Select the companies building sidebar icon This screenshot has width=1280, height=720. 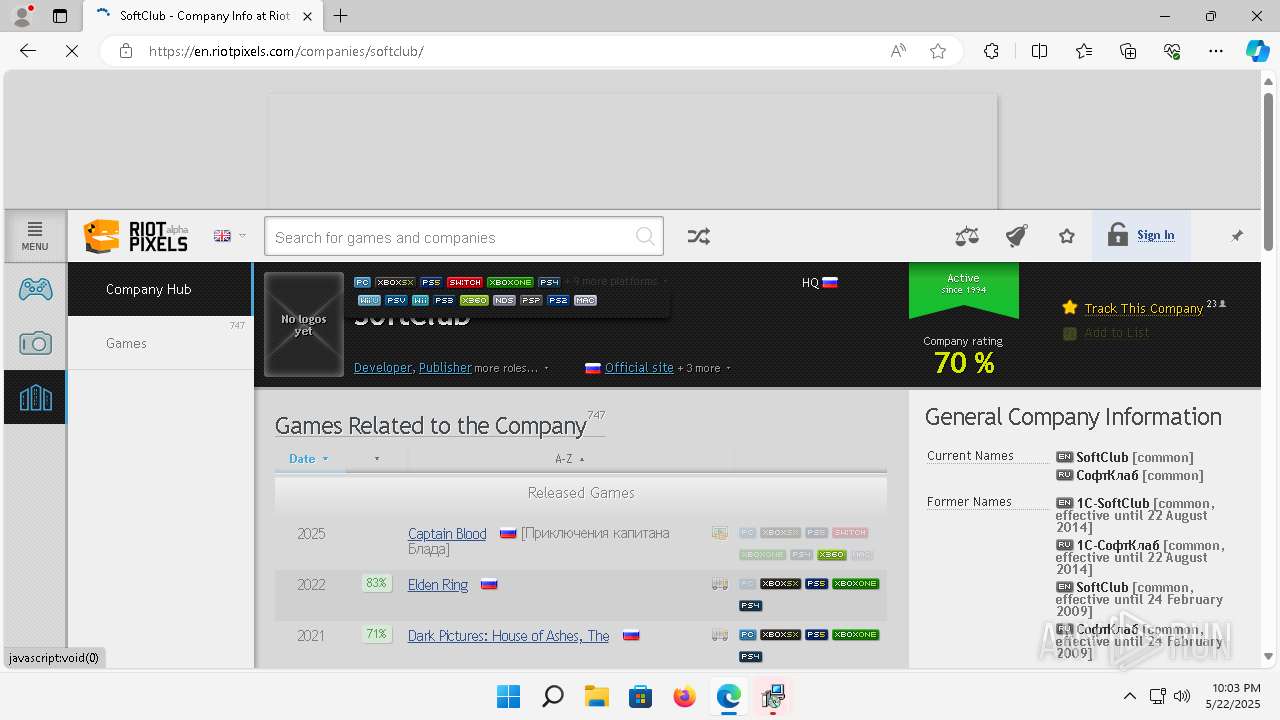[35, 397]
